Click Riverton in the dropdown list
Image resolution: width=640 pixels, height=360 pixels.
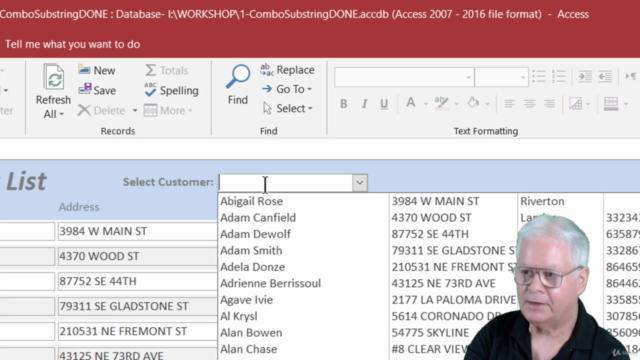coord(542,201)
